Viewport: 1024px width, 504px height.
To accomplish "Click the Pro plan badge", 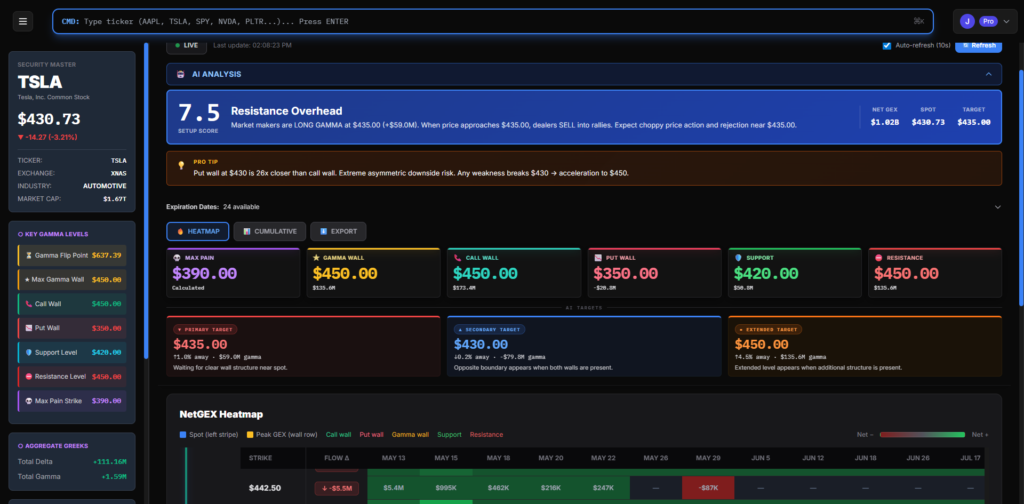I will (x=987, y=22).
